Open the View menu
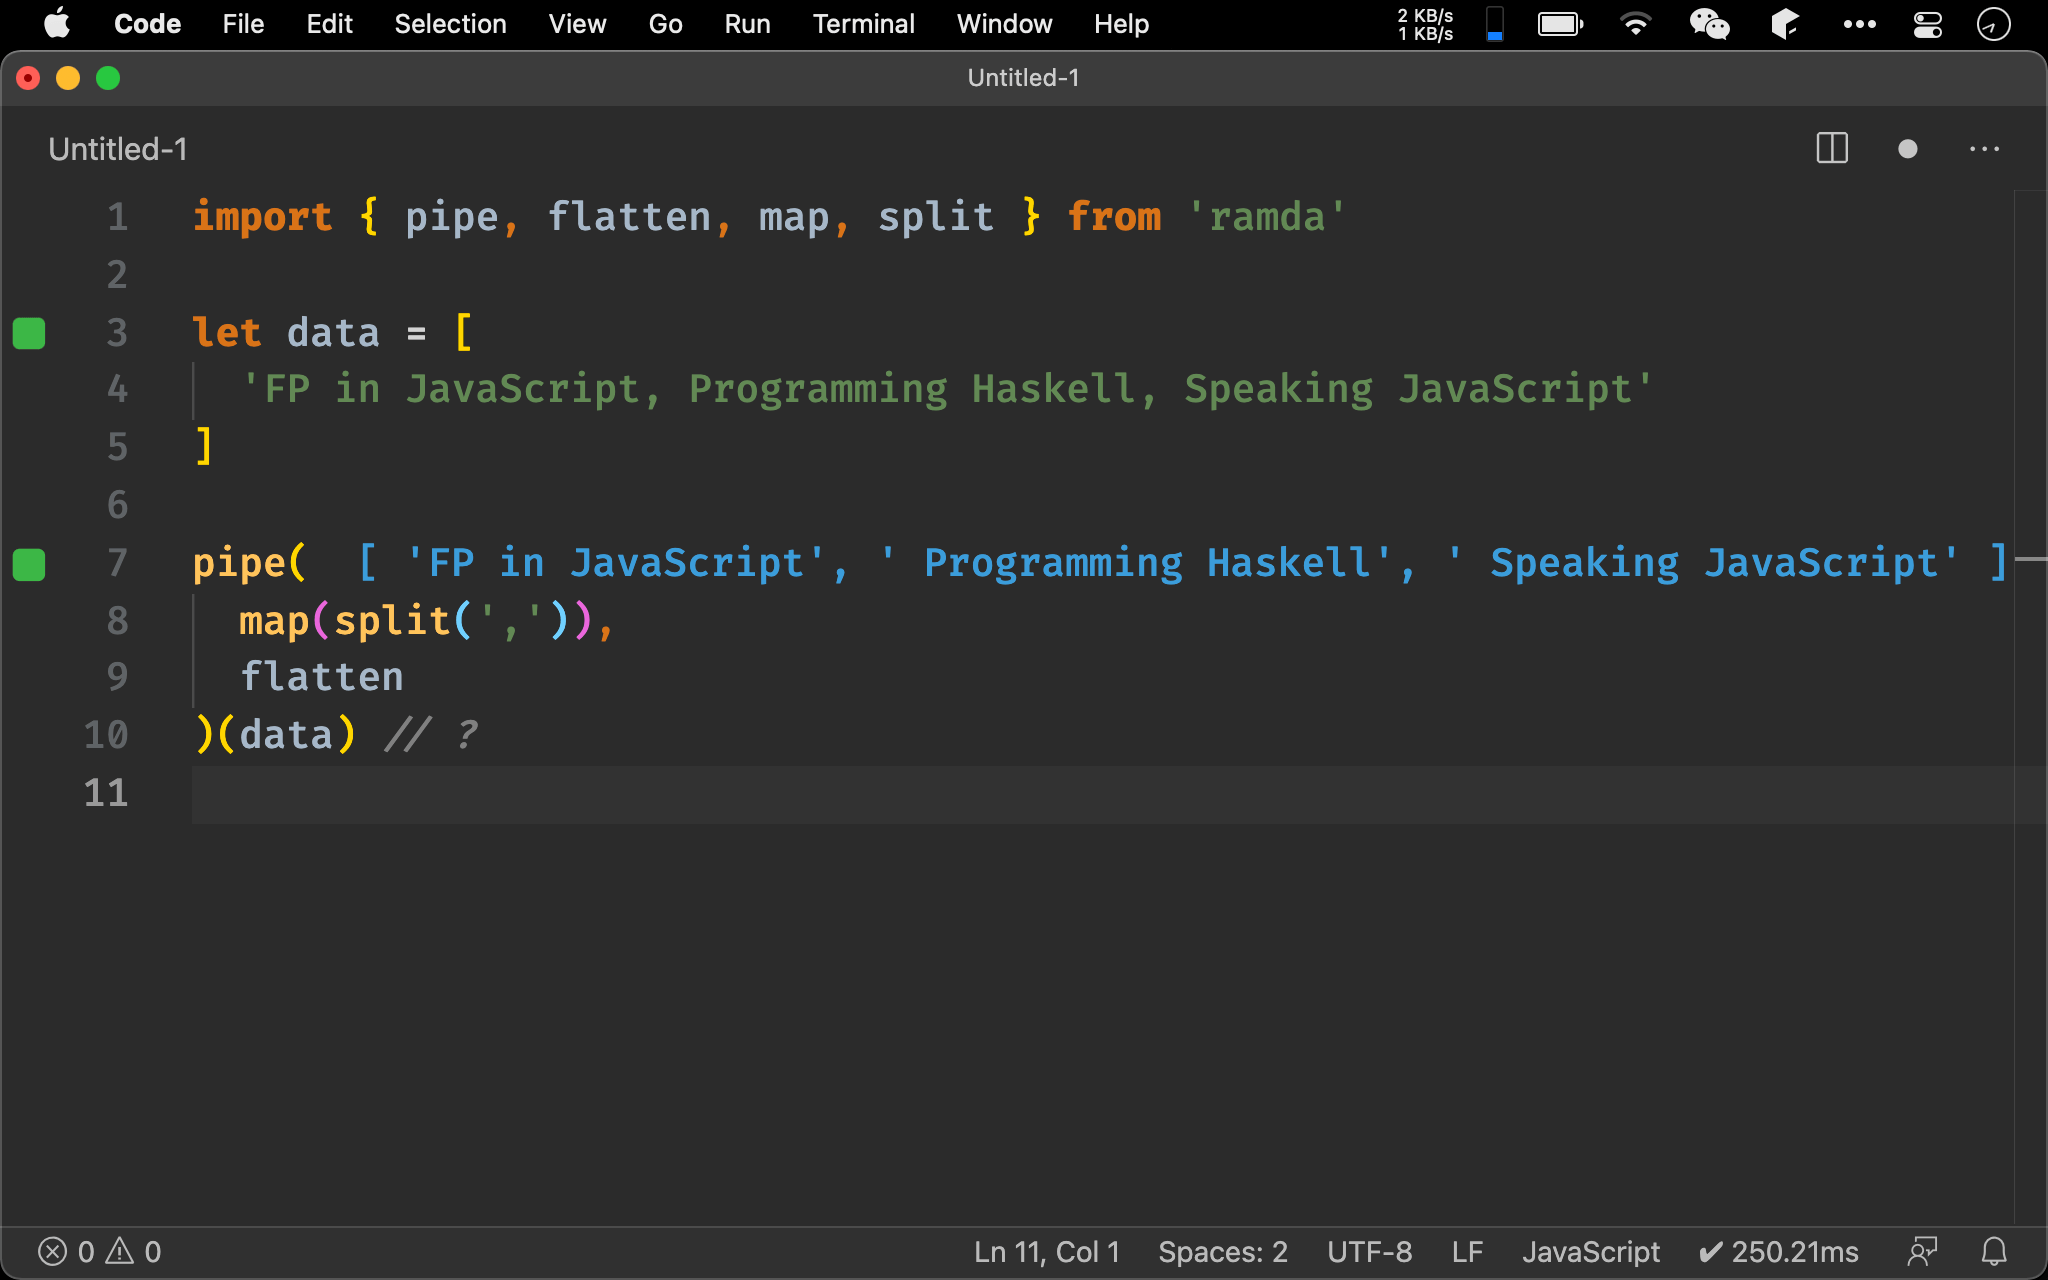 pyautogui.click(x=577, y=24)
